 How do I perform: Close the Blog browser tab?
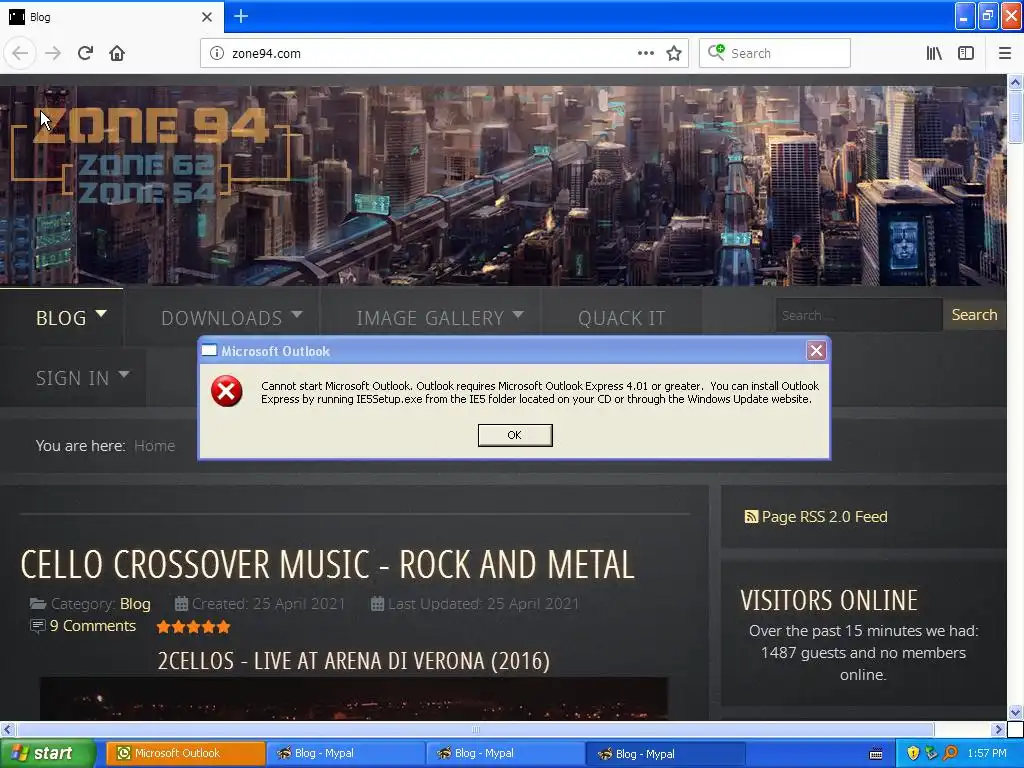(207, 17)
